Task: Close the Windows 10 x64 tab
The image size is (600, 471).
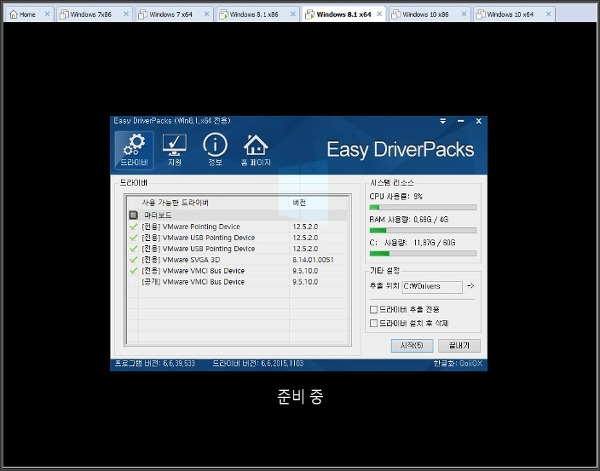Action: pos(548,14)
